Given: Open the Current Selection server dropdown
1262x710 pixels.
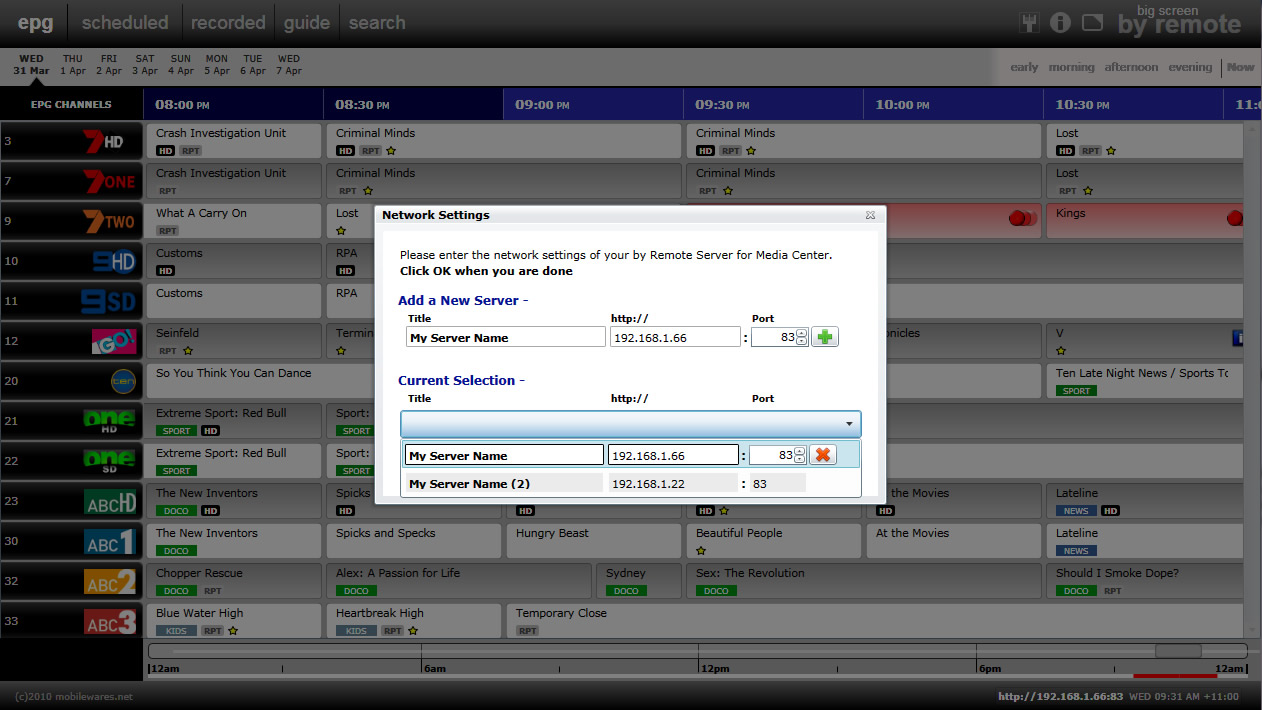Looking at the screenshot, I should [630, 424].
